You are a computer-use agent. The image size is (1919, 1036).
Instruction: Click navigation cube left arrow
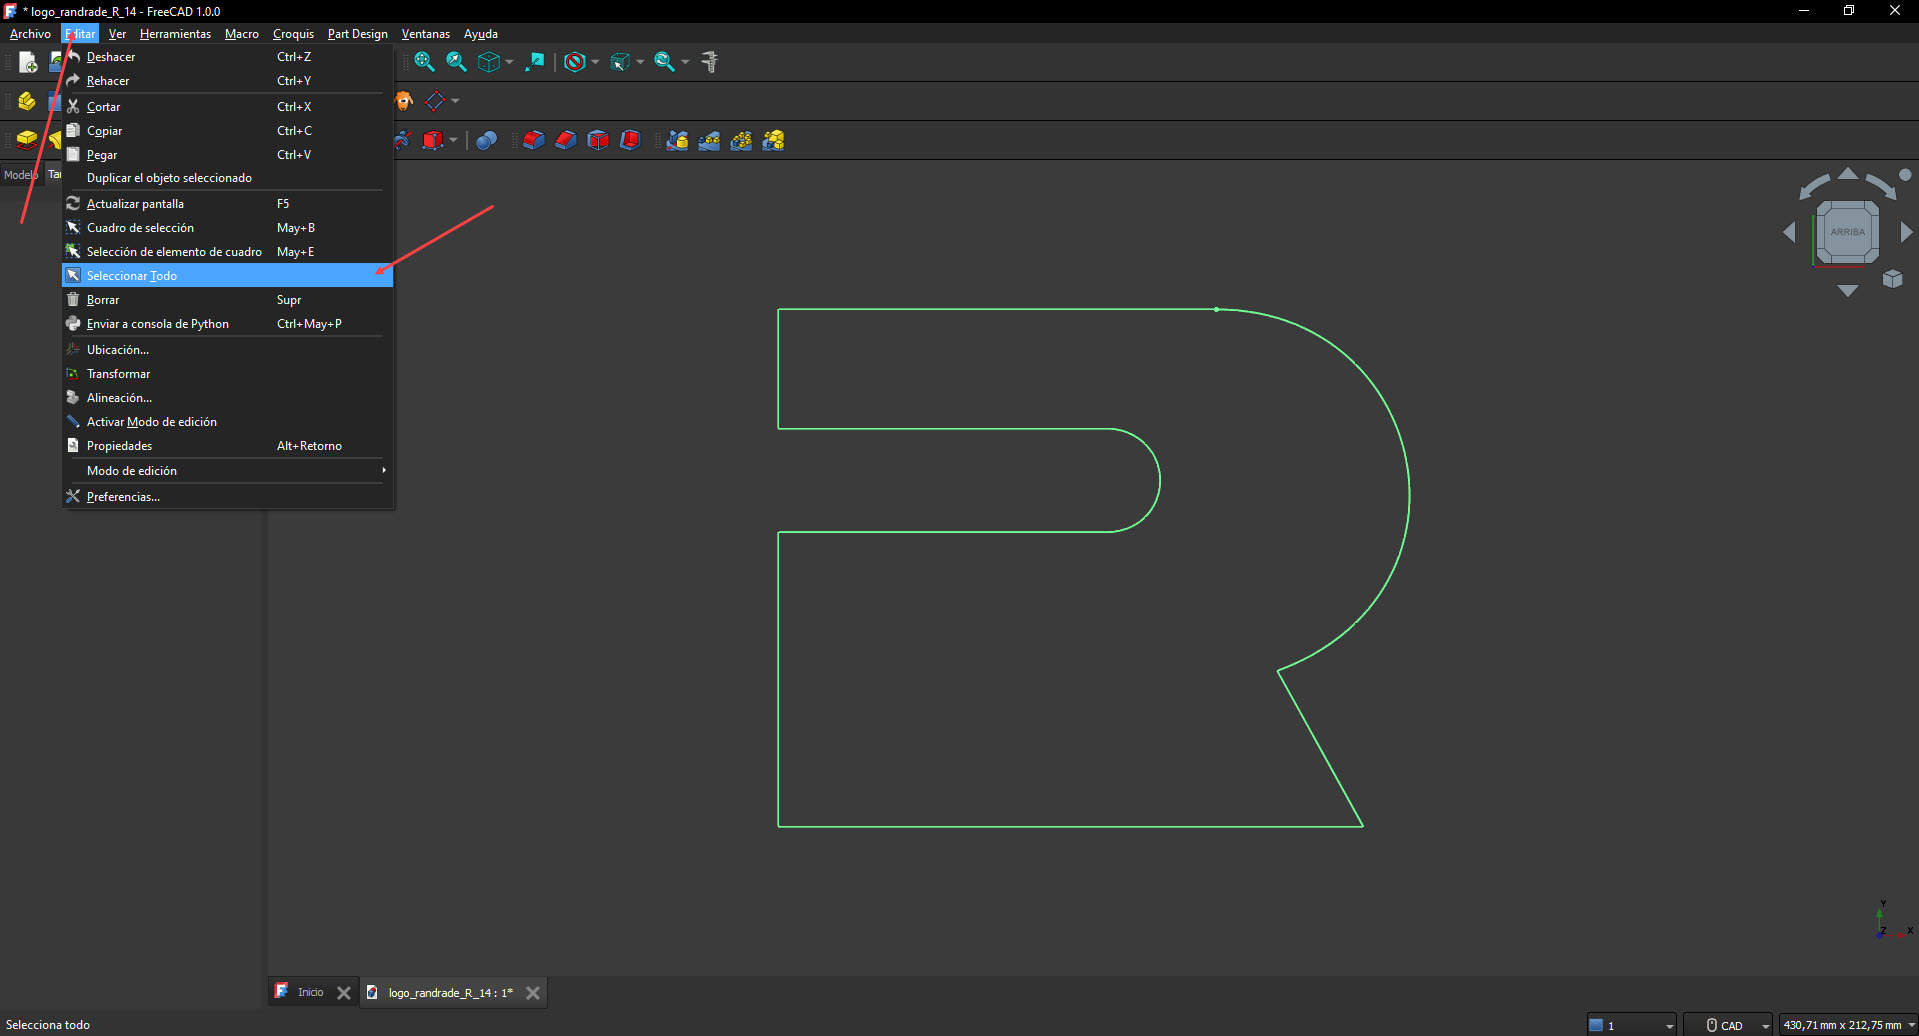click(x=1789, y=232)
